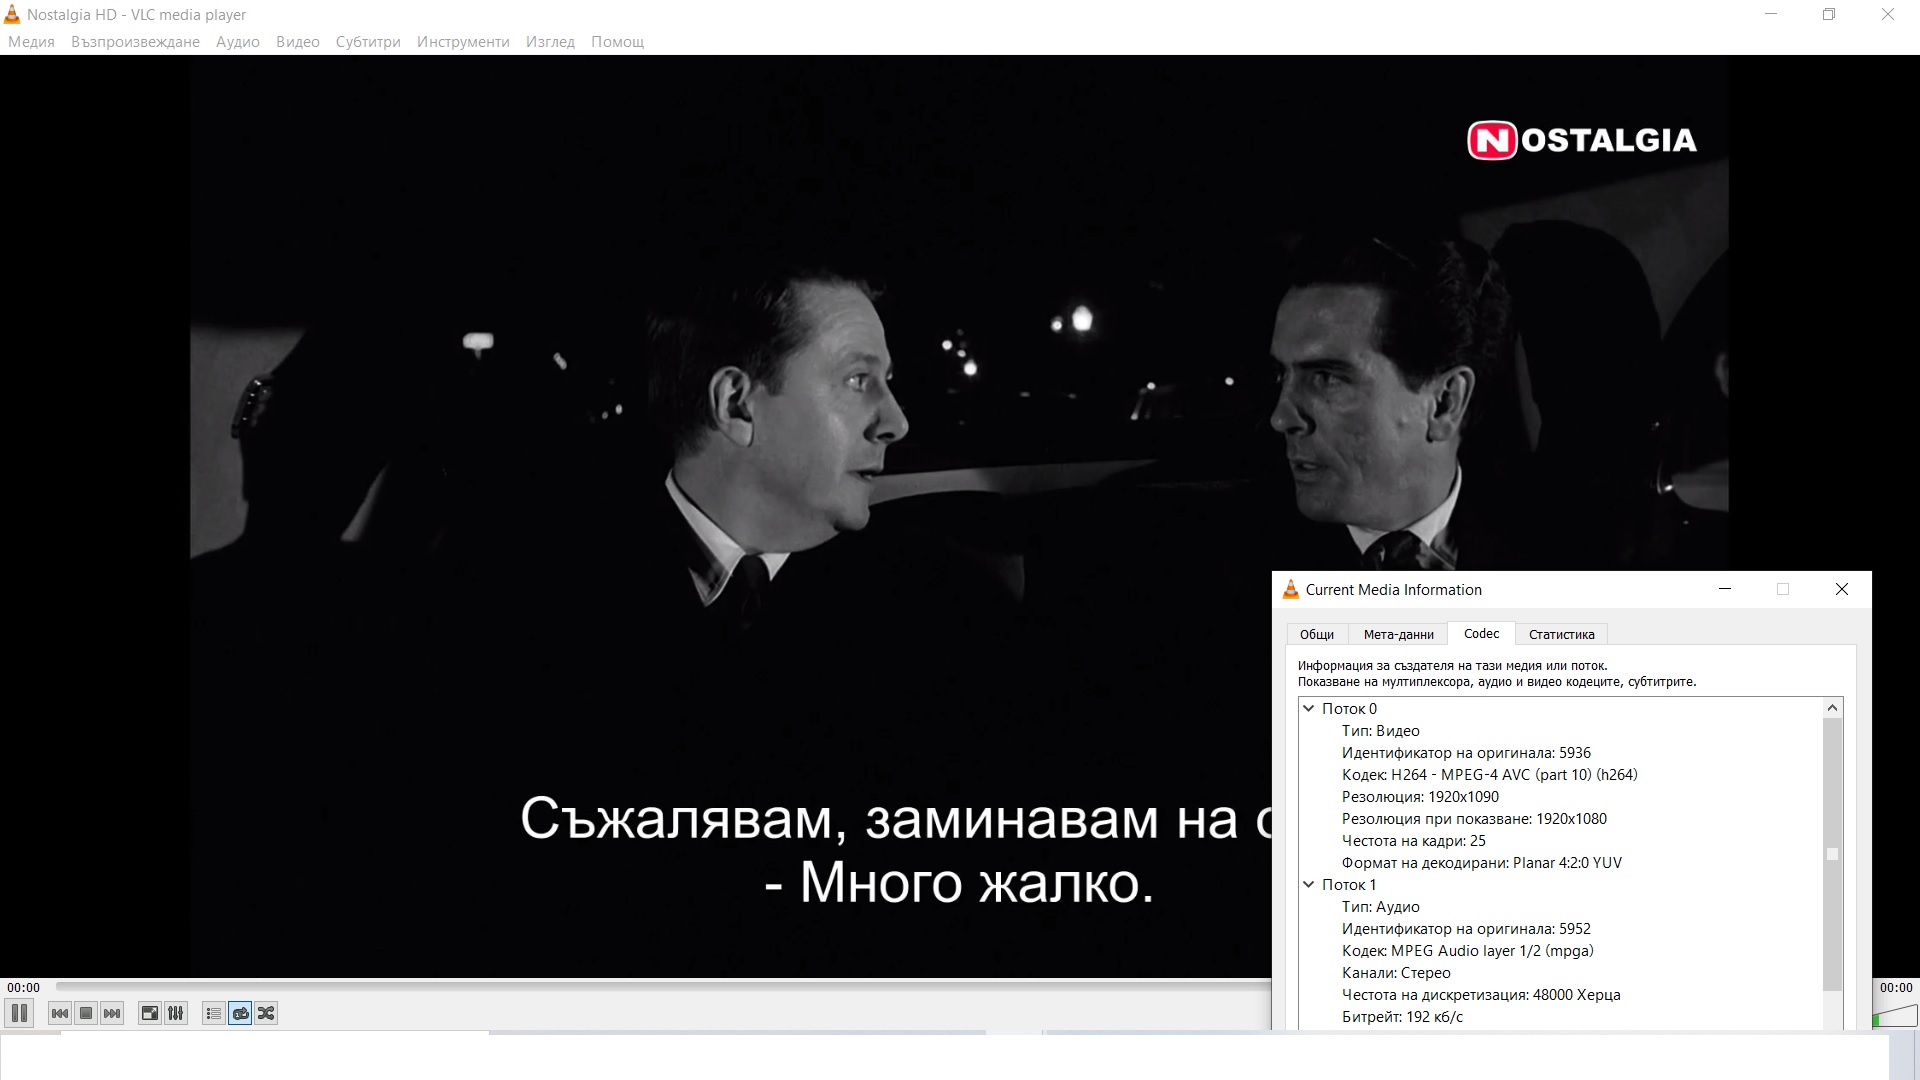Go to previous media track
This screenshot has height=1080, width=1920.
coord(60,1013)
